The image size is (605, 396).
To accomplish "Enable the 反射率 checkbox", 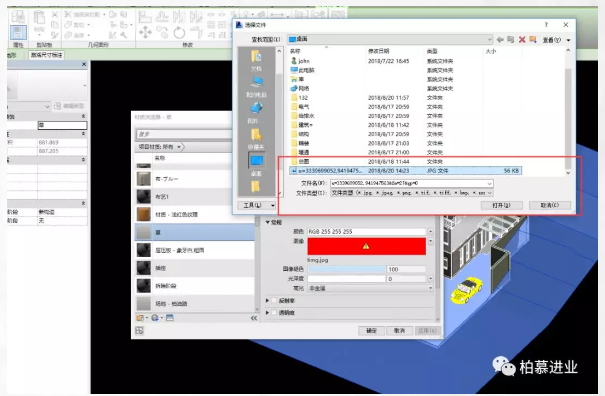I will tap(274, 300).
